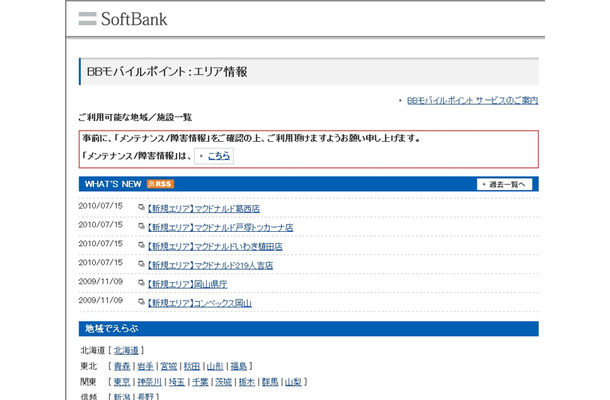Select 青森 prefecture link

(122, 366)
